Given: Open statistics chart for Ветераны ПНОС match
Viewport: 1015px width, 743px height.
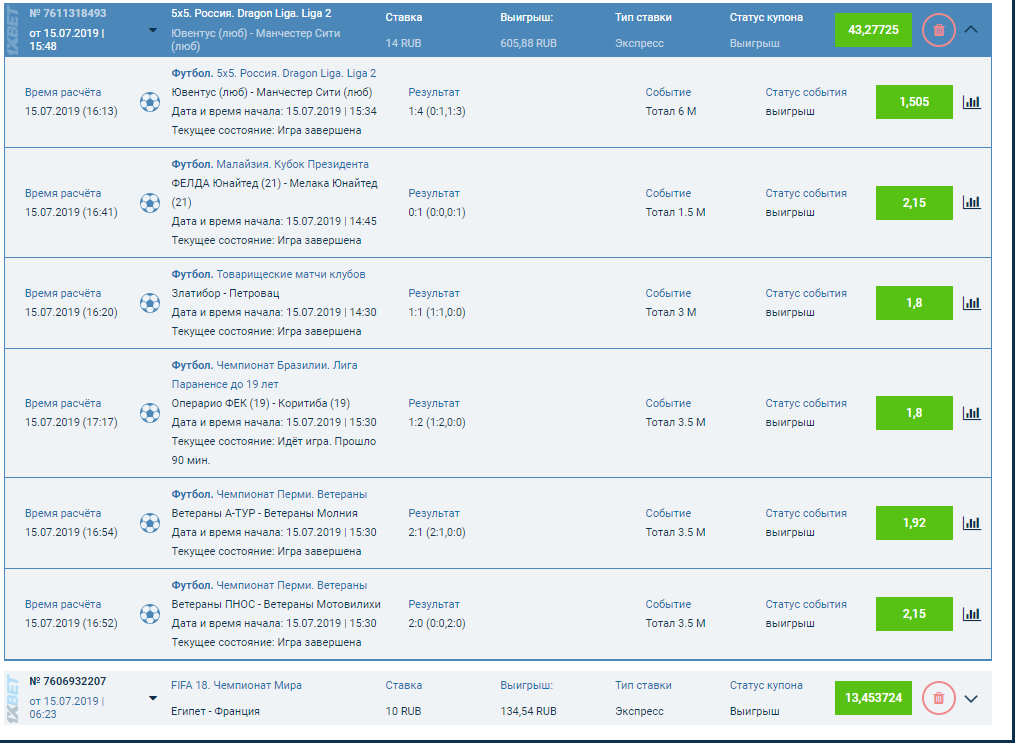Looking at the screenshot, I should coord(971,614).
